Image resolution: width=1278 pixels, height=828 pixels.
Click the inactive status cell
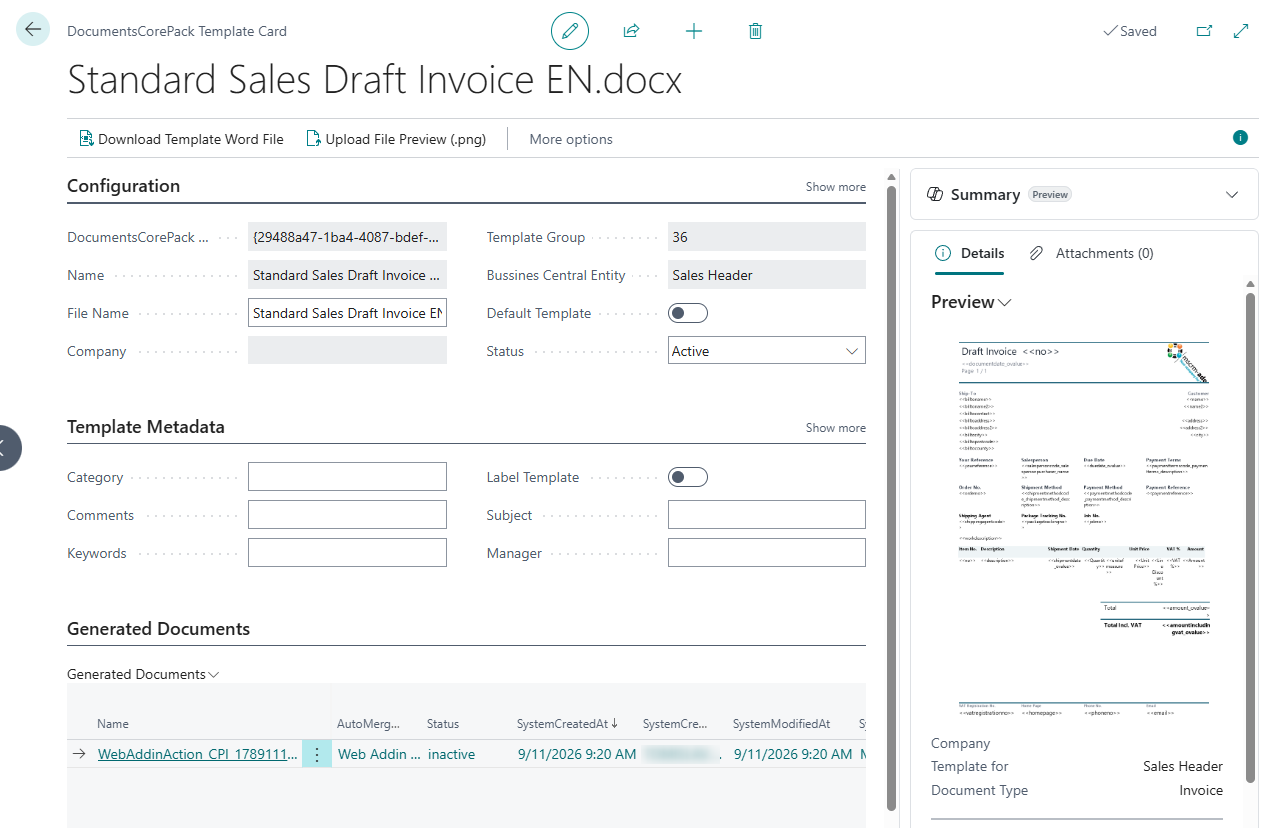(451, 755)
